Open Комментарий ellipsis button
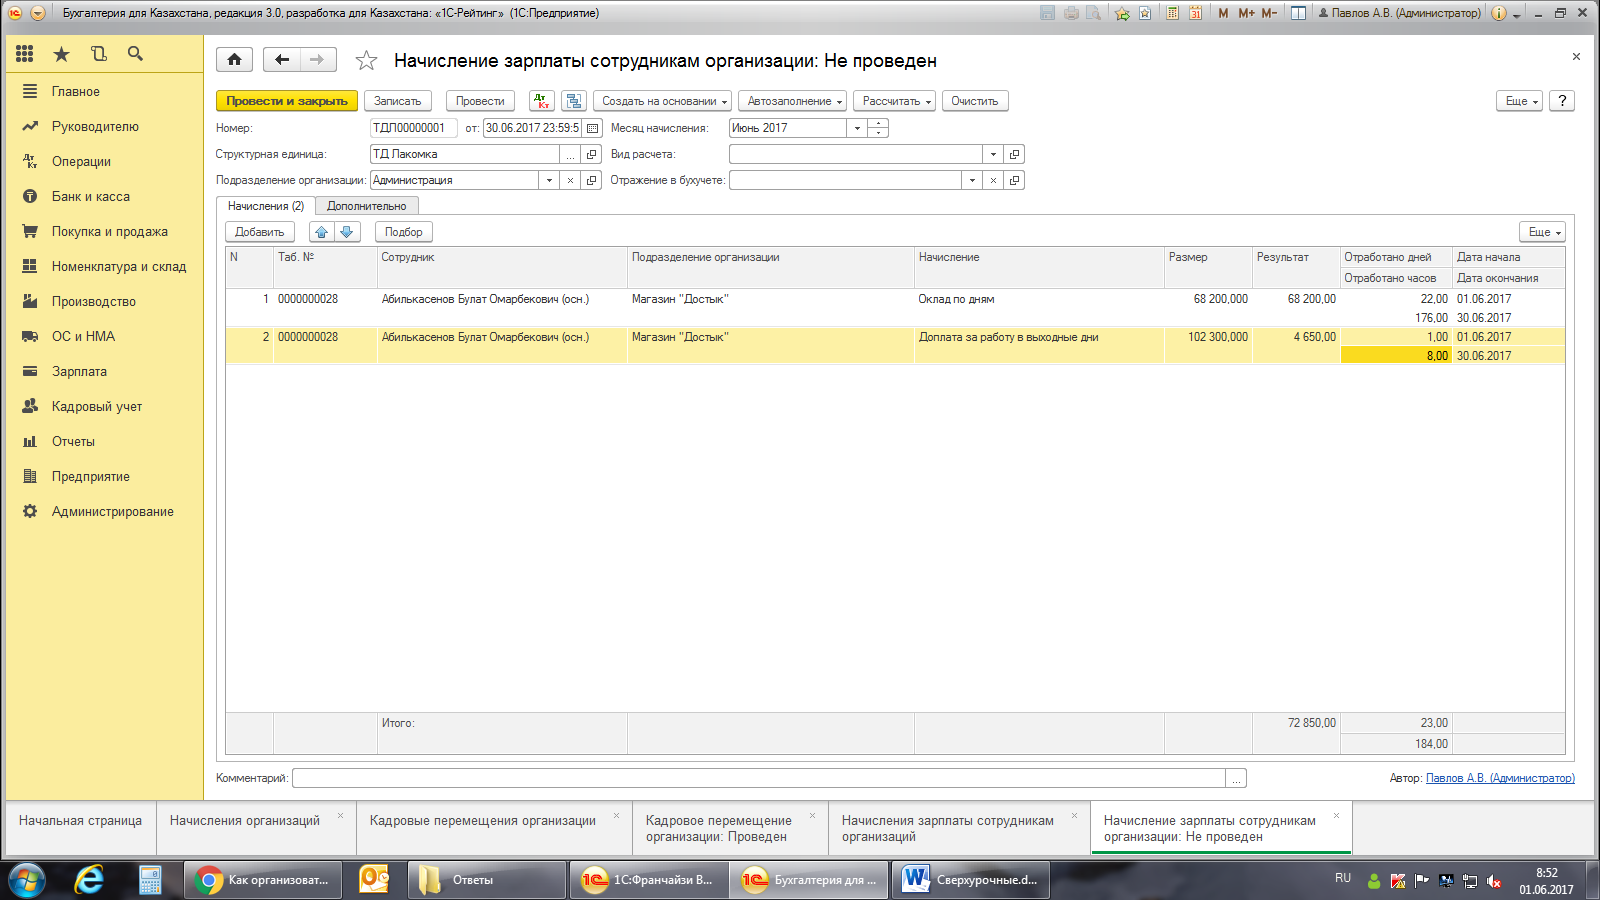Image resolution: width=1600 pixels, height=900 pixels. tap(1236, 778)
